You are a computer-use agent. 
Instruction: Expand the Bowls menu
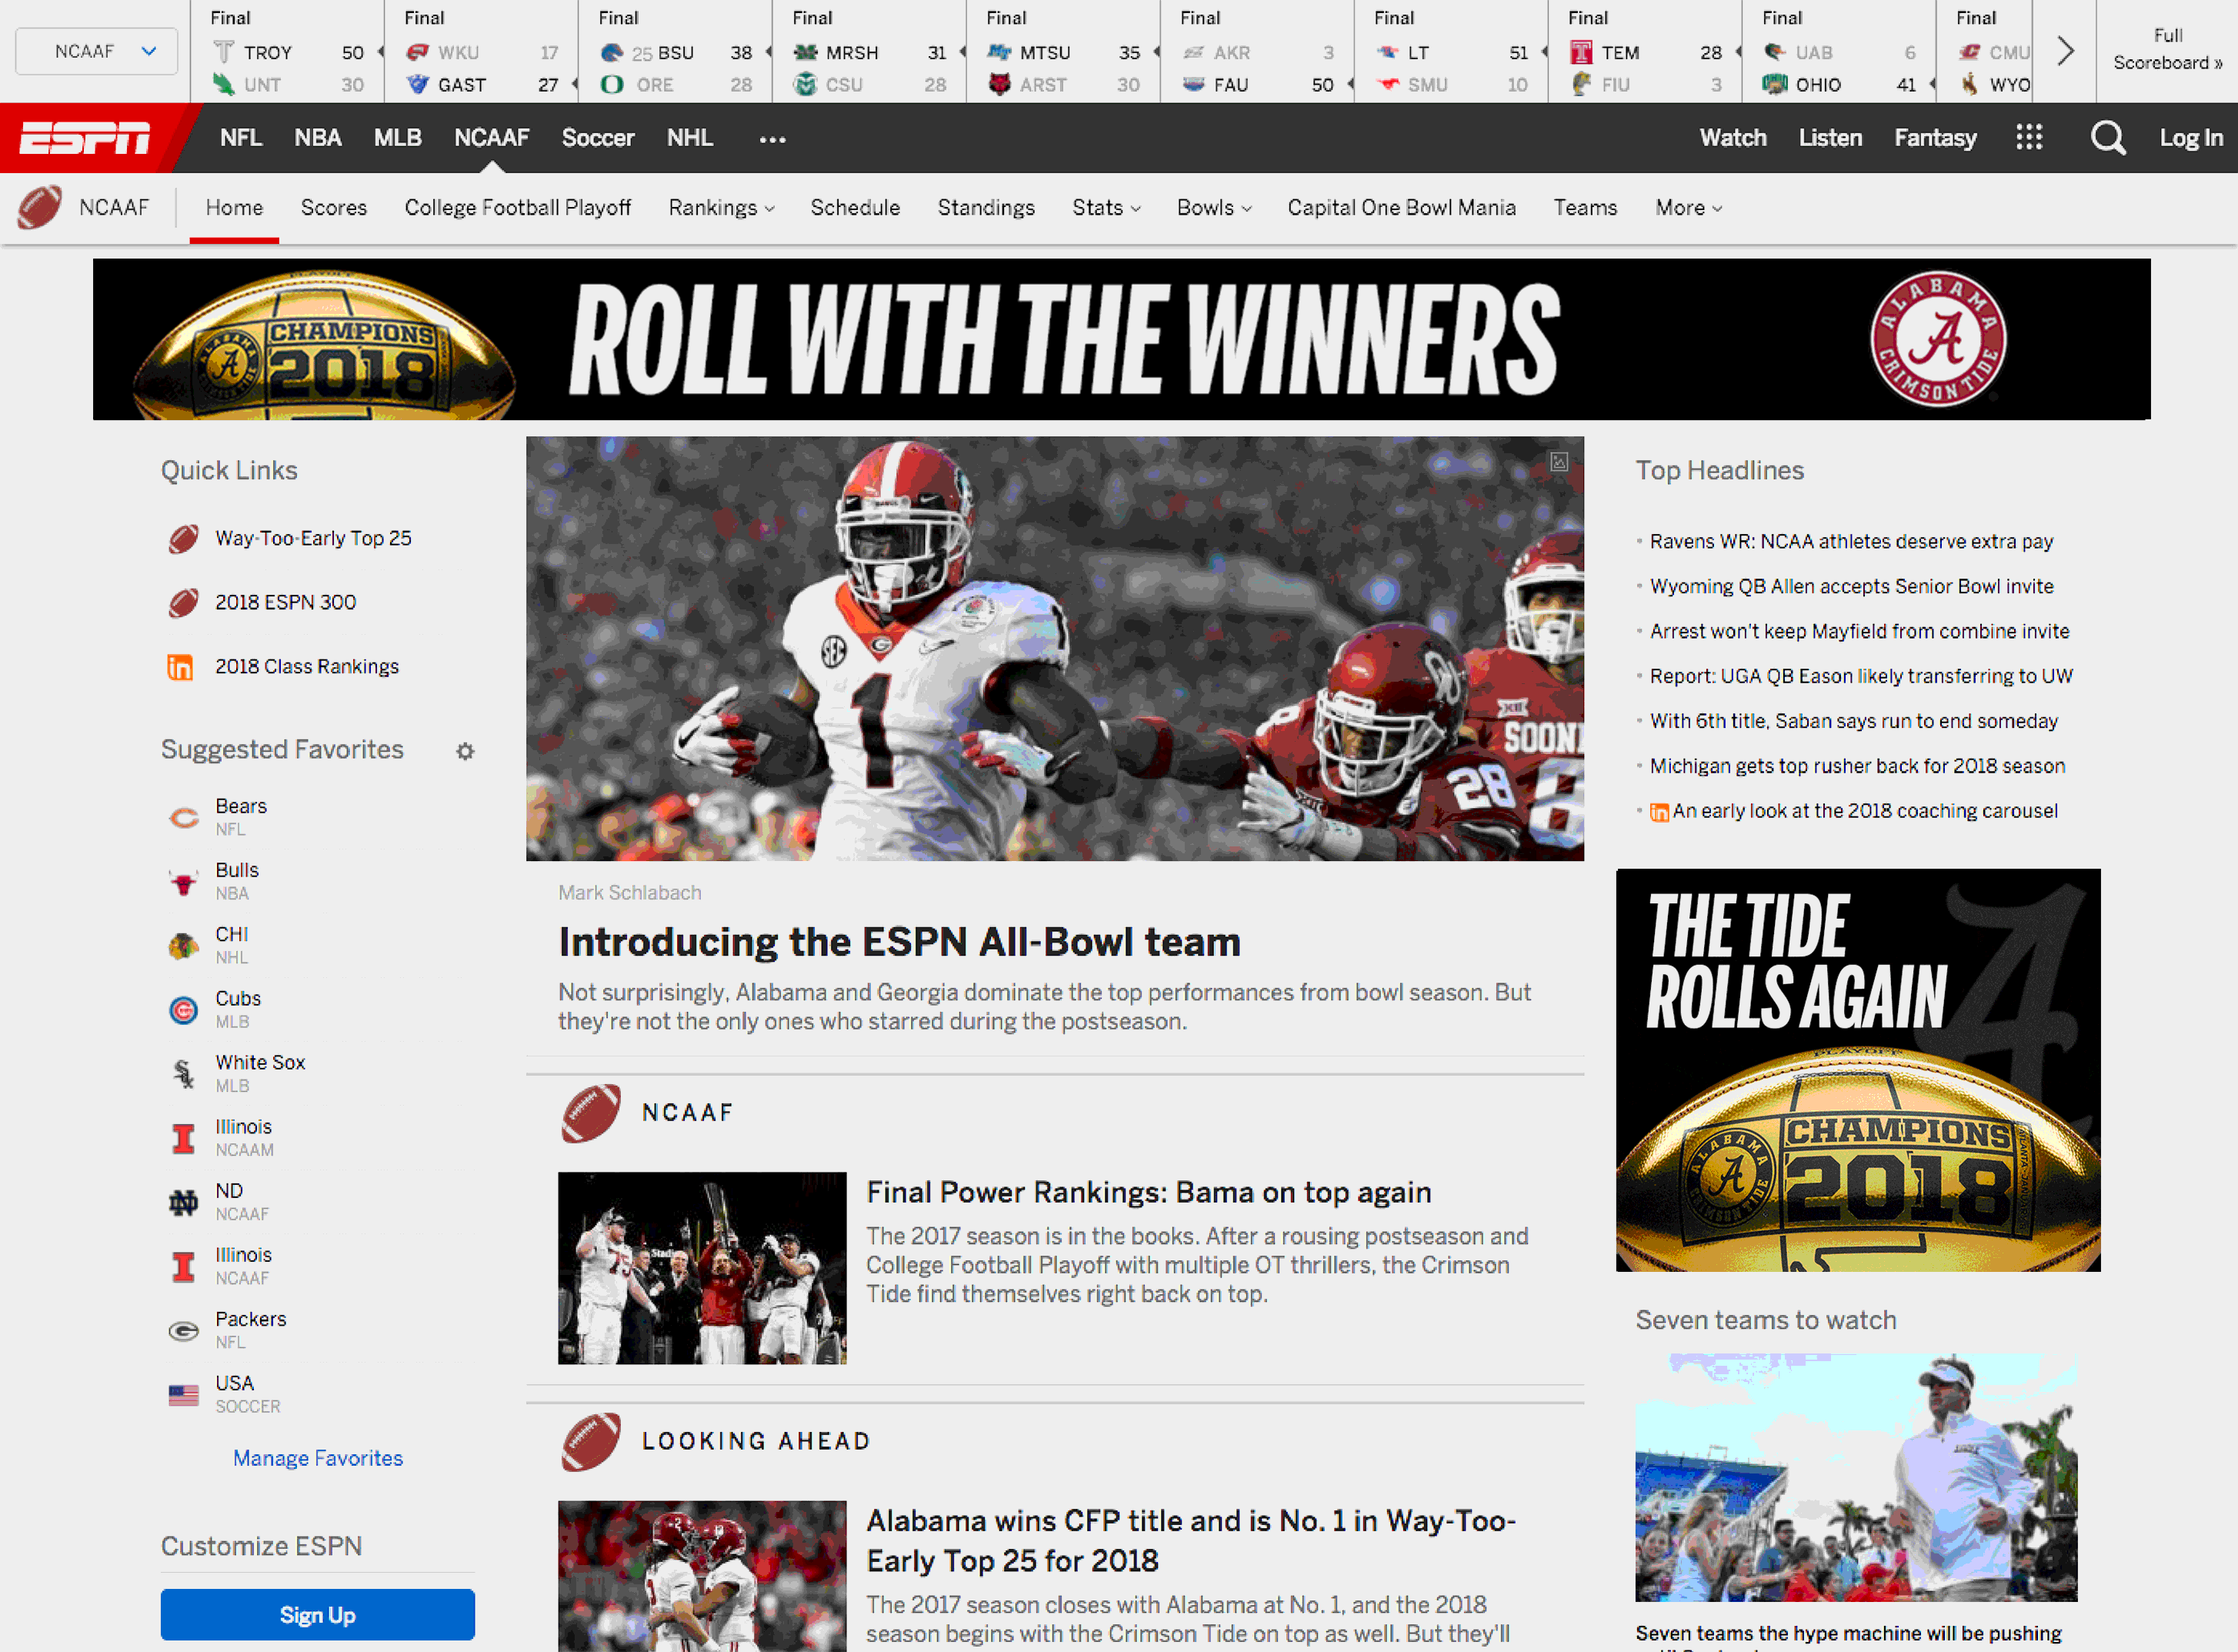pyautogui.click(x=1213, y=208)
